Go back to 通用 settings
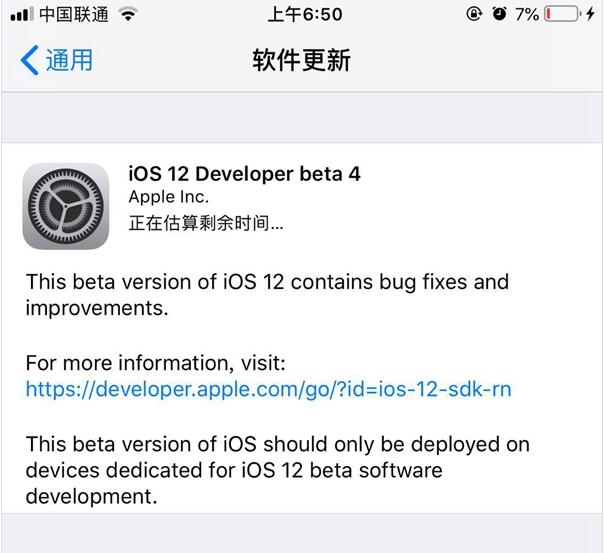This screenshot has height=553, width=604. pos(68,60)
